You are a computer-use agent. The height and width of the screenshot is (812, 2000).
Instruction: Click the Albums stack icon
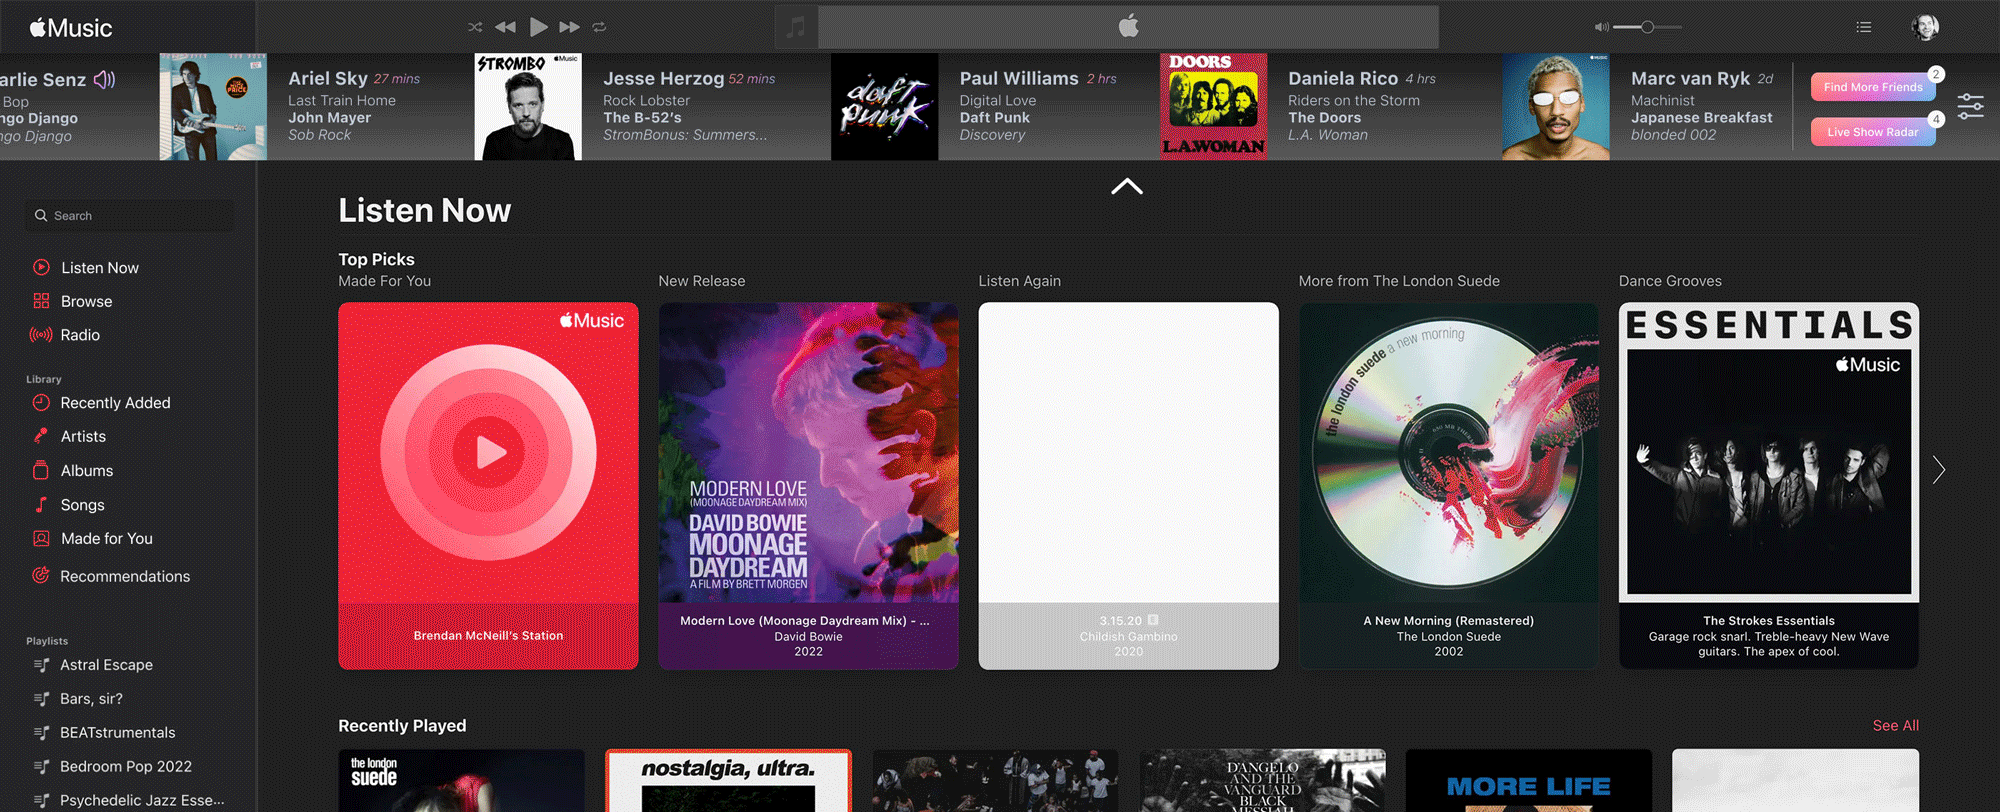click(41, 470)
